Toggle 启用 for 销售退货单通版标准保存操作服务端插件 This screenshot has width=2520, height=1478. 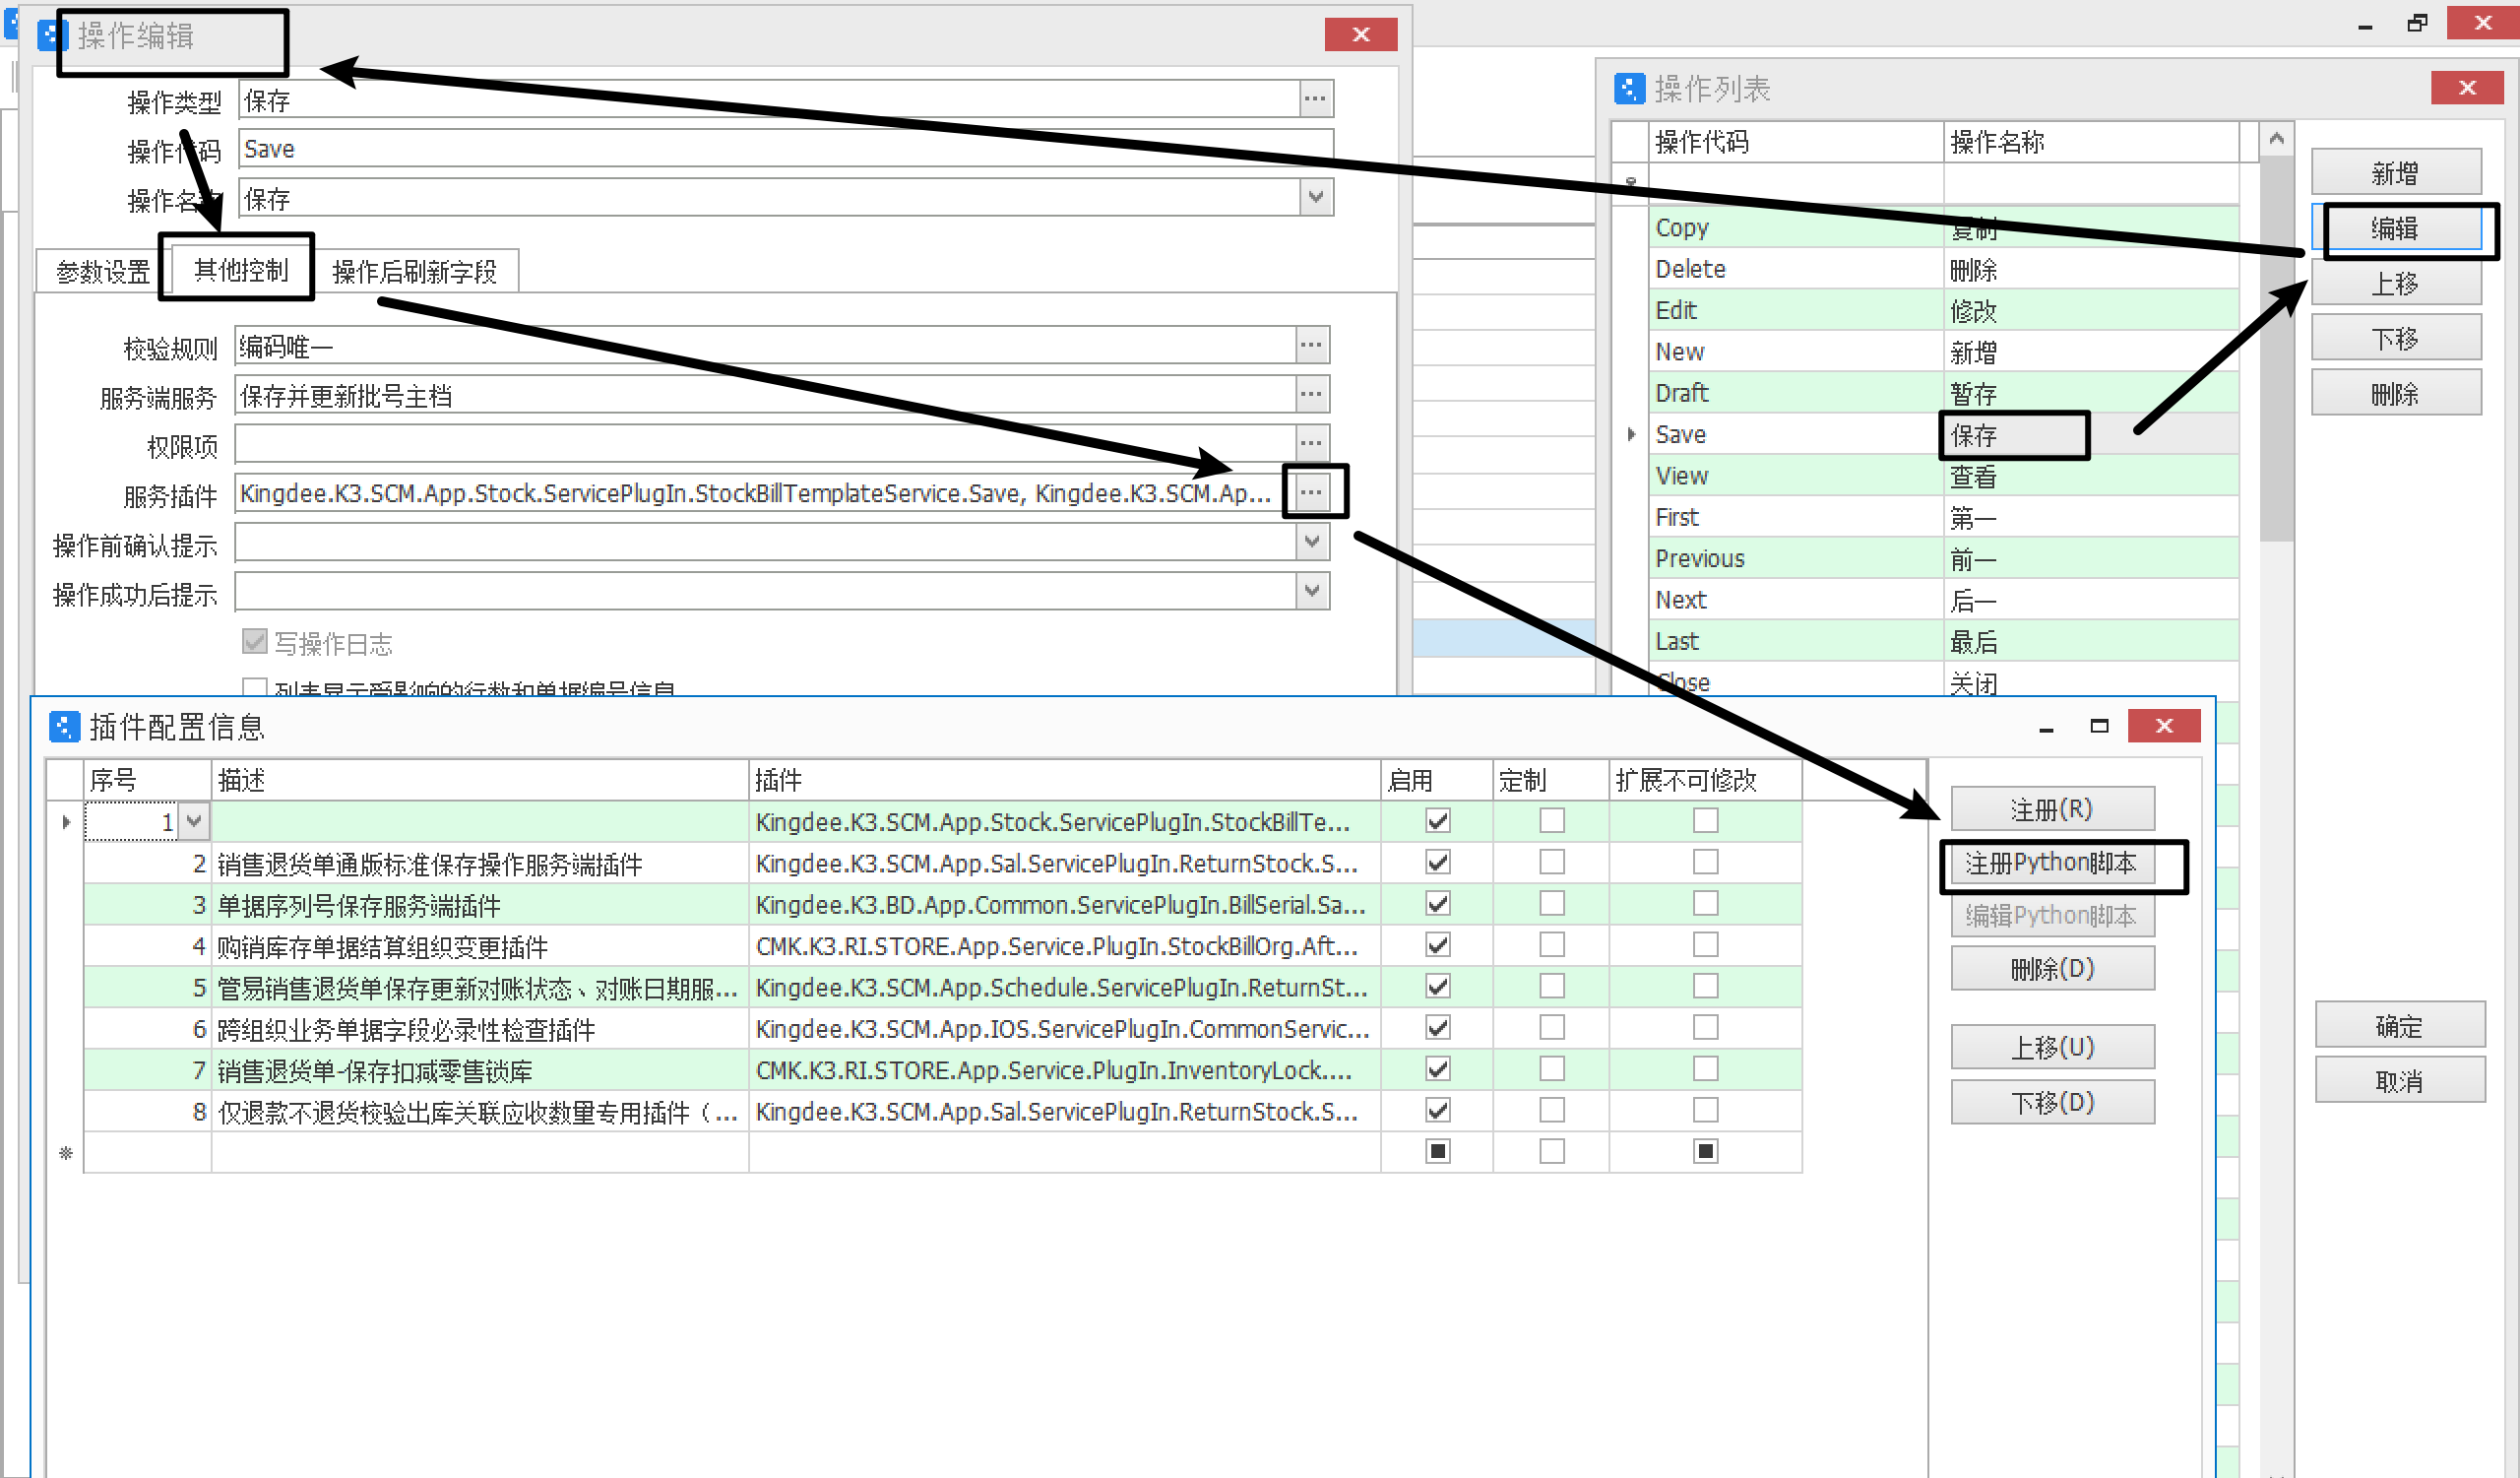1438,862
